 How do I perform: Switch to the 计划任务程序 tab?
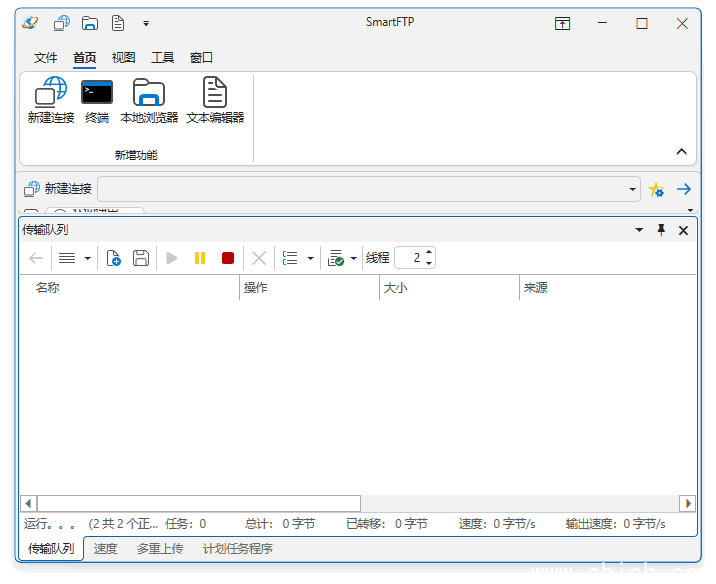point(238,549)
